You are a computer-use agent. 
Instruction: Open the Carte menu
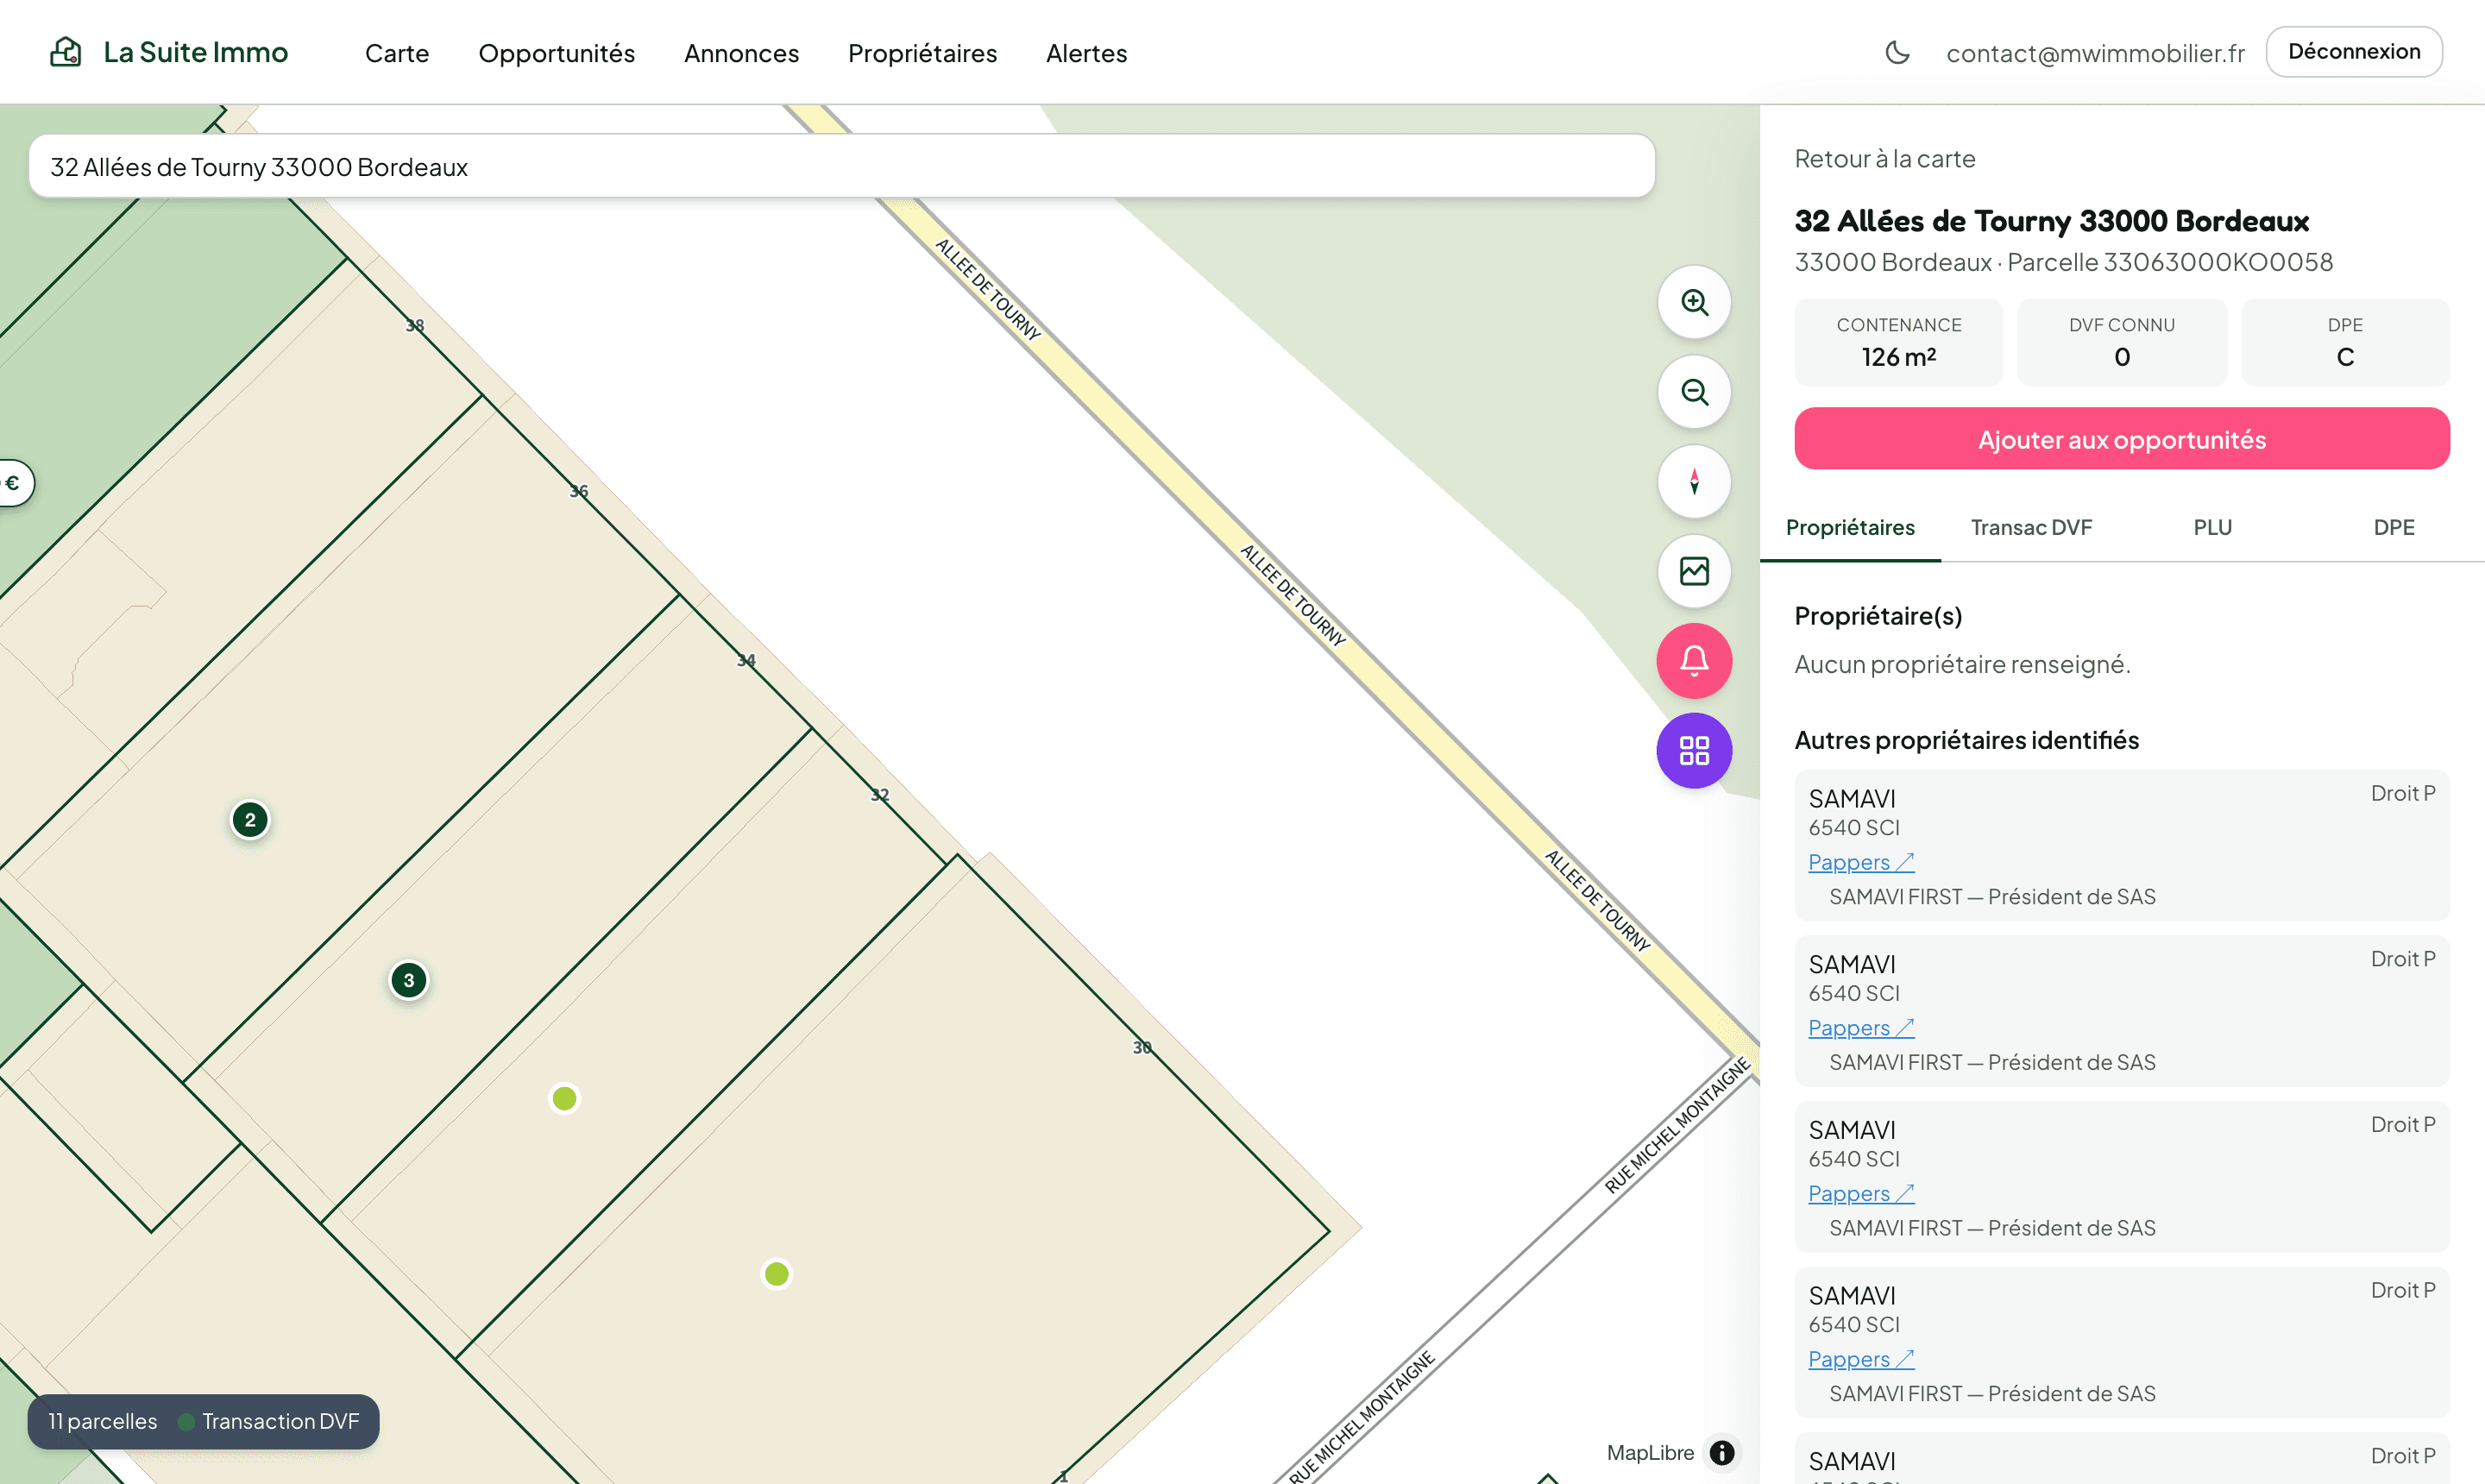point(397,53)
